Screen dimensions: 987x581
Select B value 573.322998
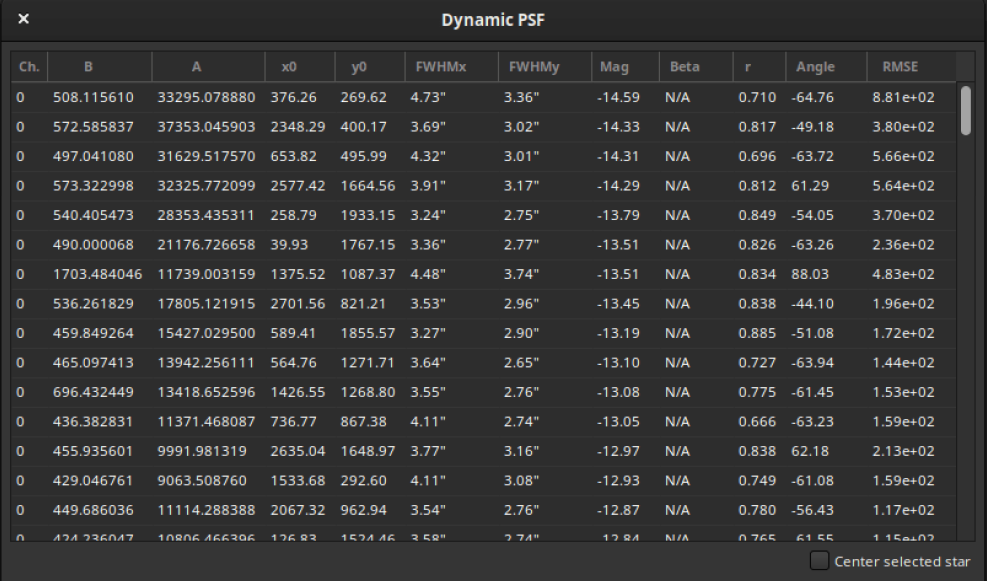[93, 186]
